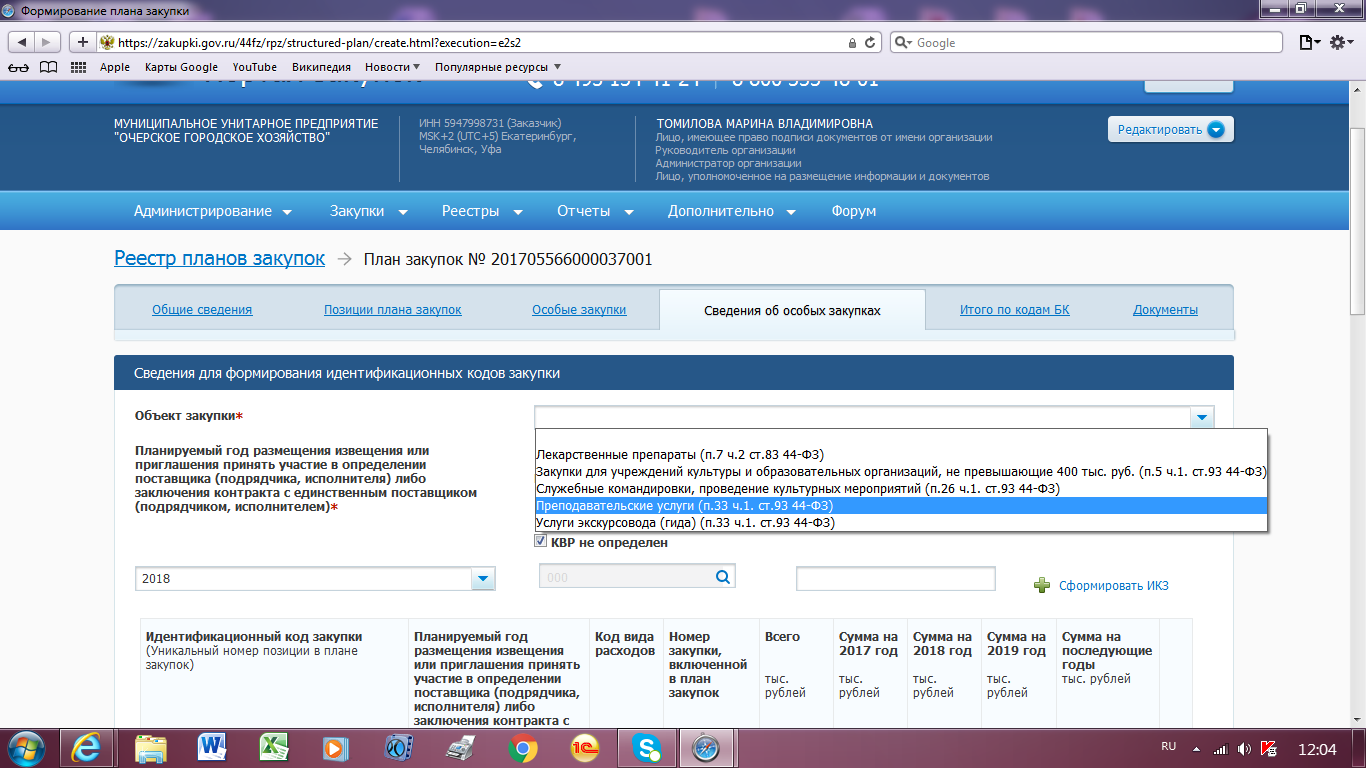1366x768 pixels.
Task: Select Преподавательские услуги option in list
Action: click(x=685, y=506)
